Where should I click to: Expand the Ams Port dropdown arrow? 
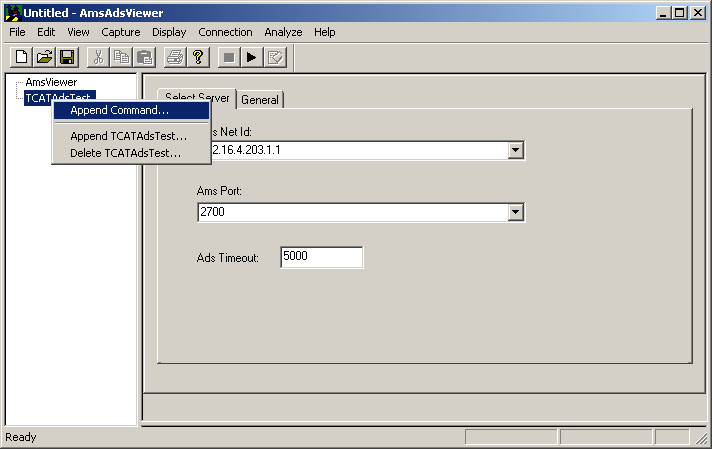point(515,212)
